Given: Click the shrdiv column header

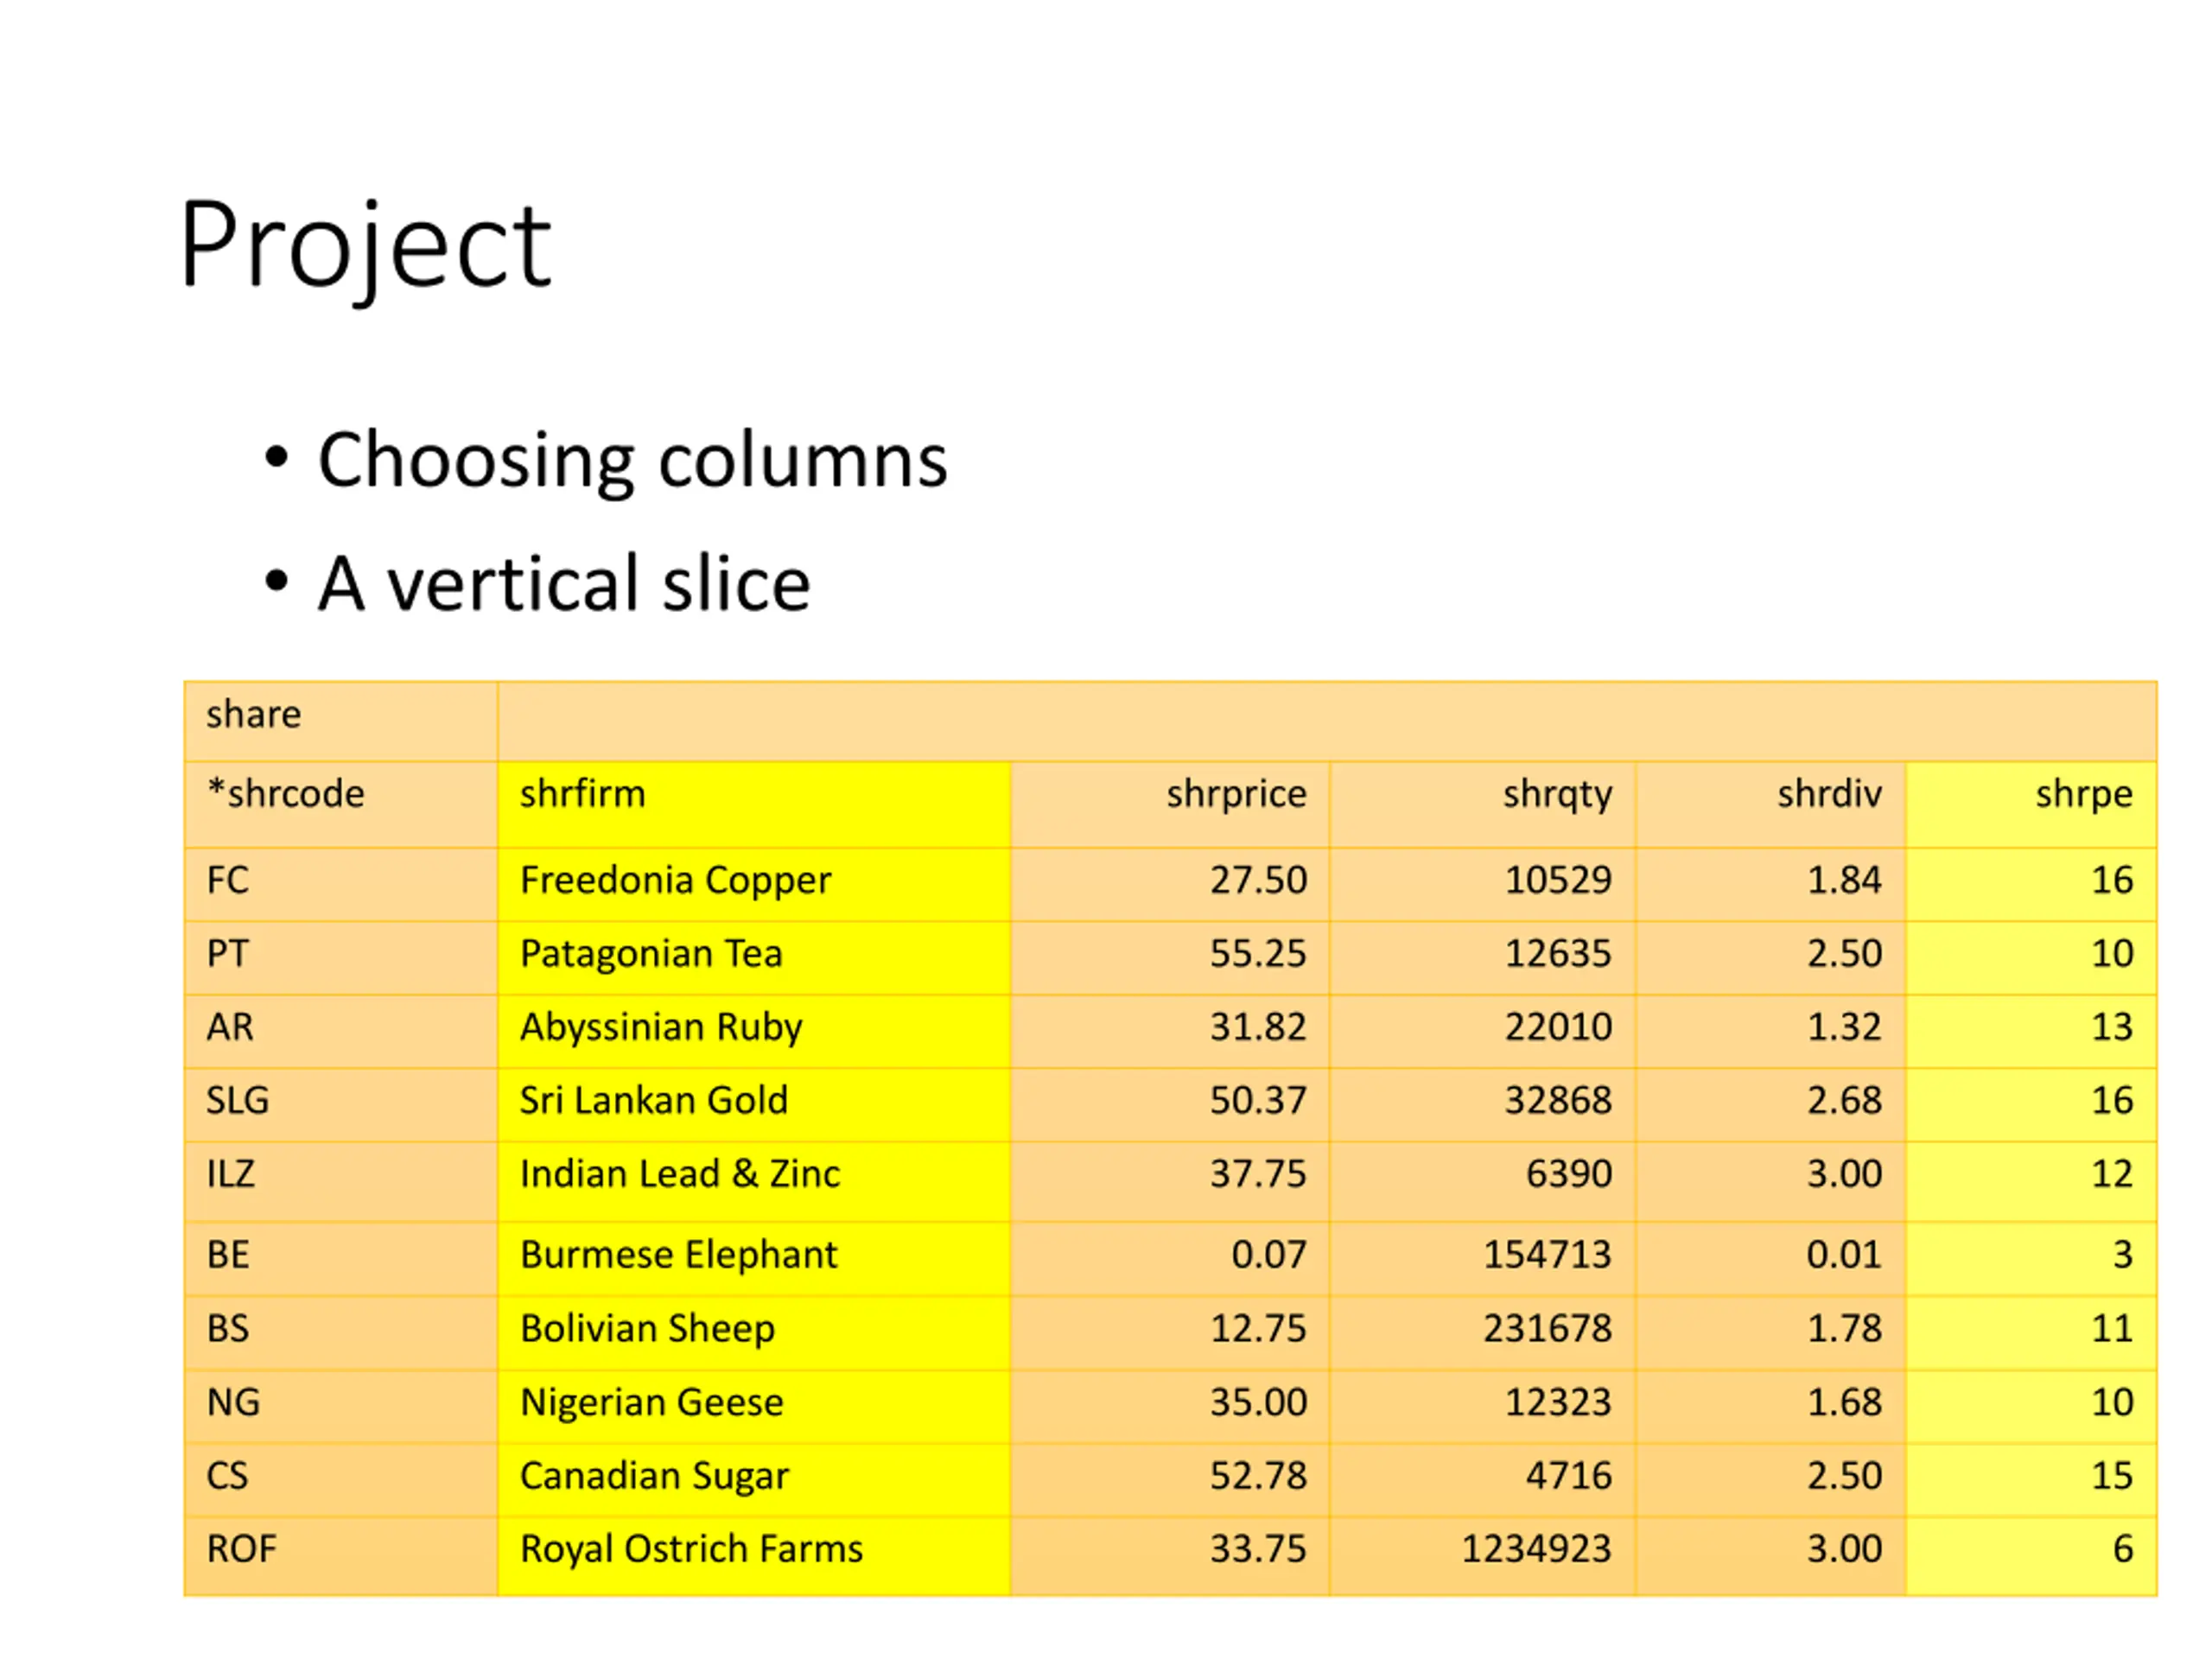Looking at the screenshot, I should point(1771,805).
